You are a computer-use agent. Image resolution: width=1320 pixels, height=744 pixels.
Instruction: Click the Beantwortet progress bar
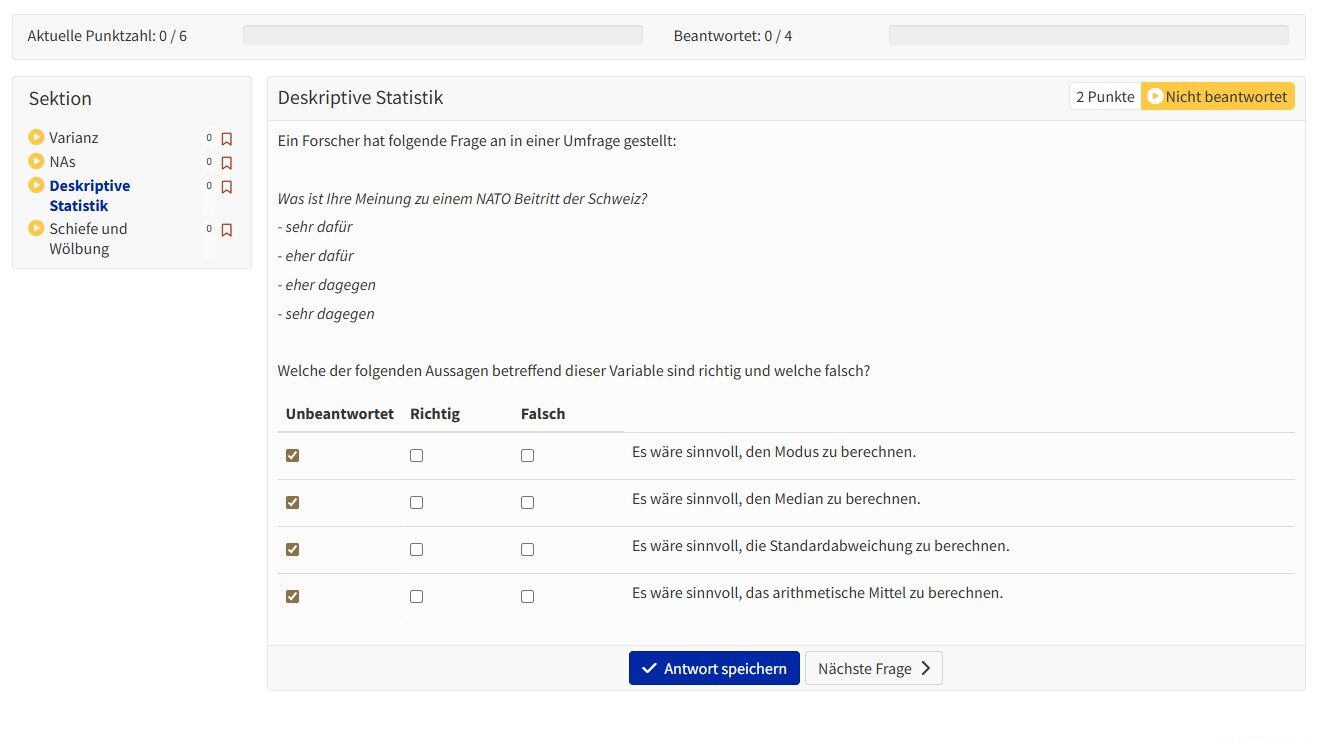point(1088,34)
